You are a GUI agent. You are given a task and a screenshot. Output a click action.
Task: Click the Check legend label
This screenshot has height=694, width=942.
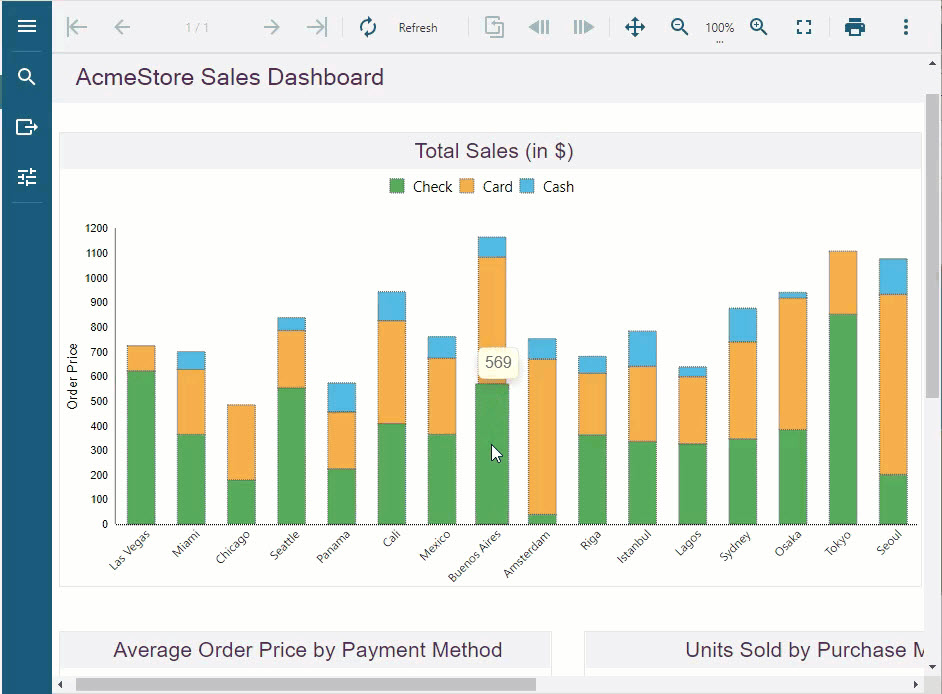click(433, 187)
